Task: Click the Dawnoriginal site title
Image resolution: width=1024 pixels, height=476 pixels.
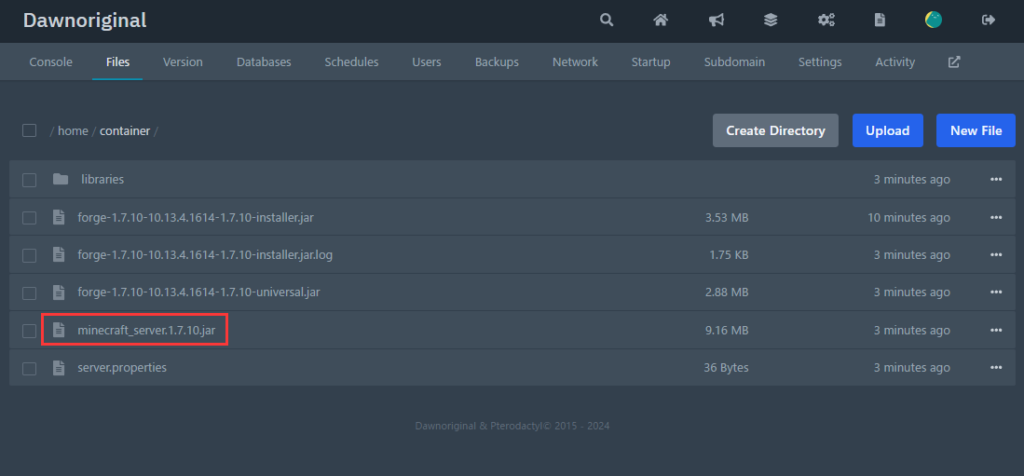Action: (85, 20)
